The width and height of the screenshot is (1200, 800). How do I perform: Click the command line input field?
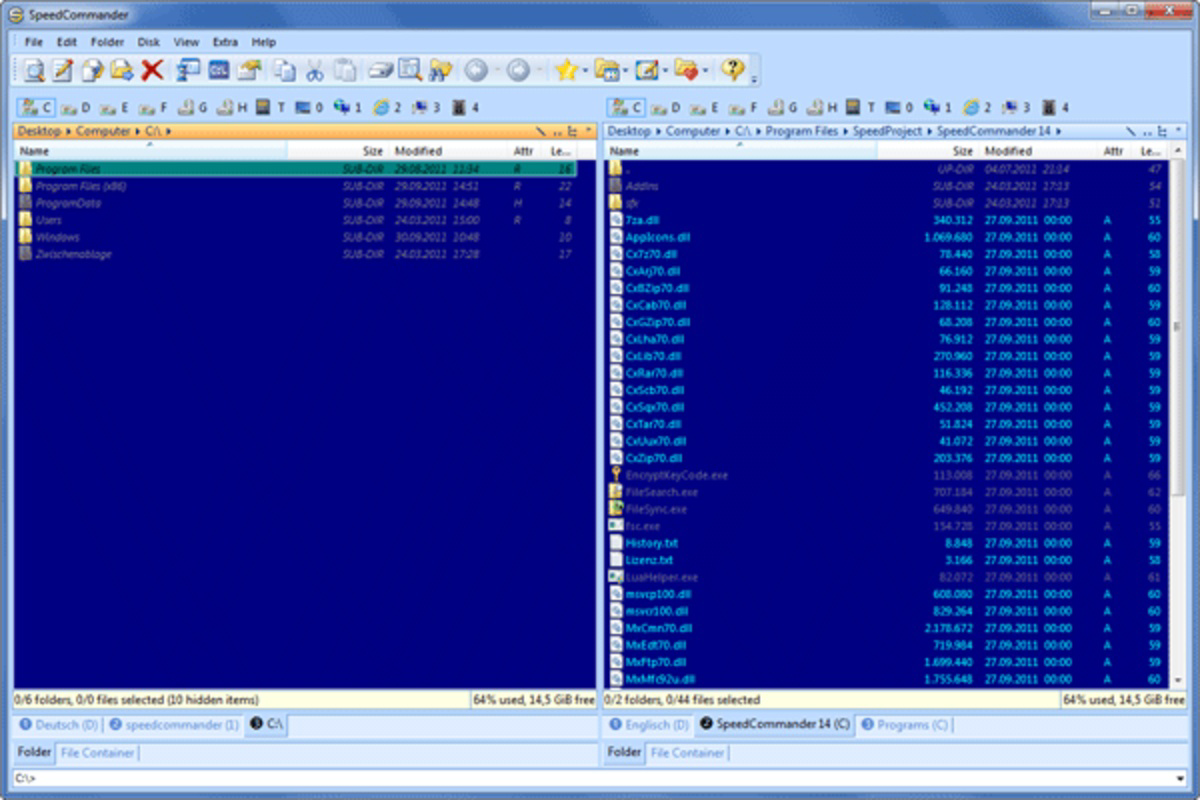(592, 778)
